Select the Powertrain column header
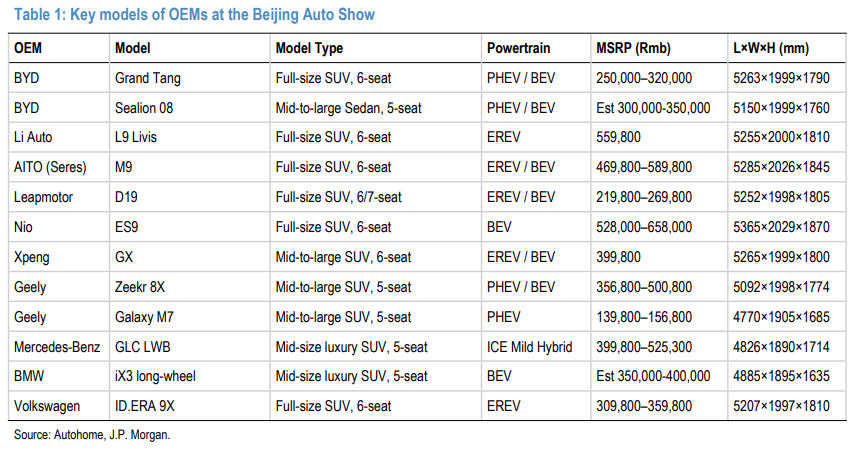Screen dimensions: 856x461 (520, 48)
